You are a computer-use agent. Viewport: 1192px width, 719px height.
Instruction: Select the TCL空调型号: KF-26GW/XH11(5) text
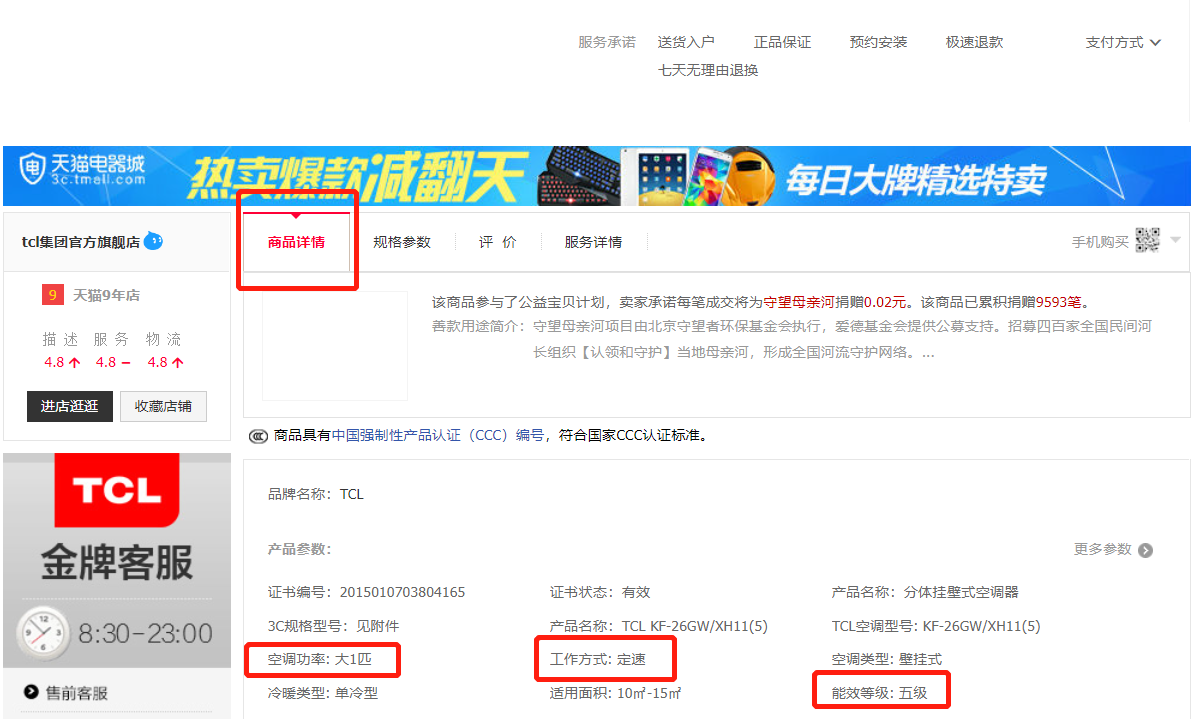pyautogui.click(x=936, y=626)
